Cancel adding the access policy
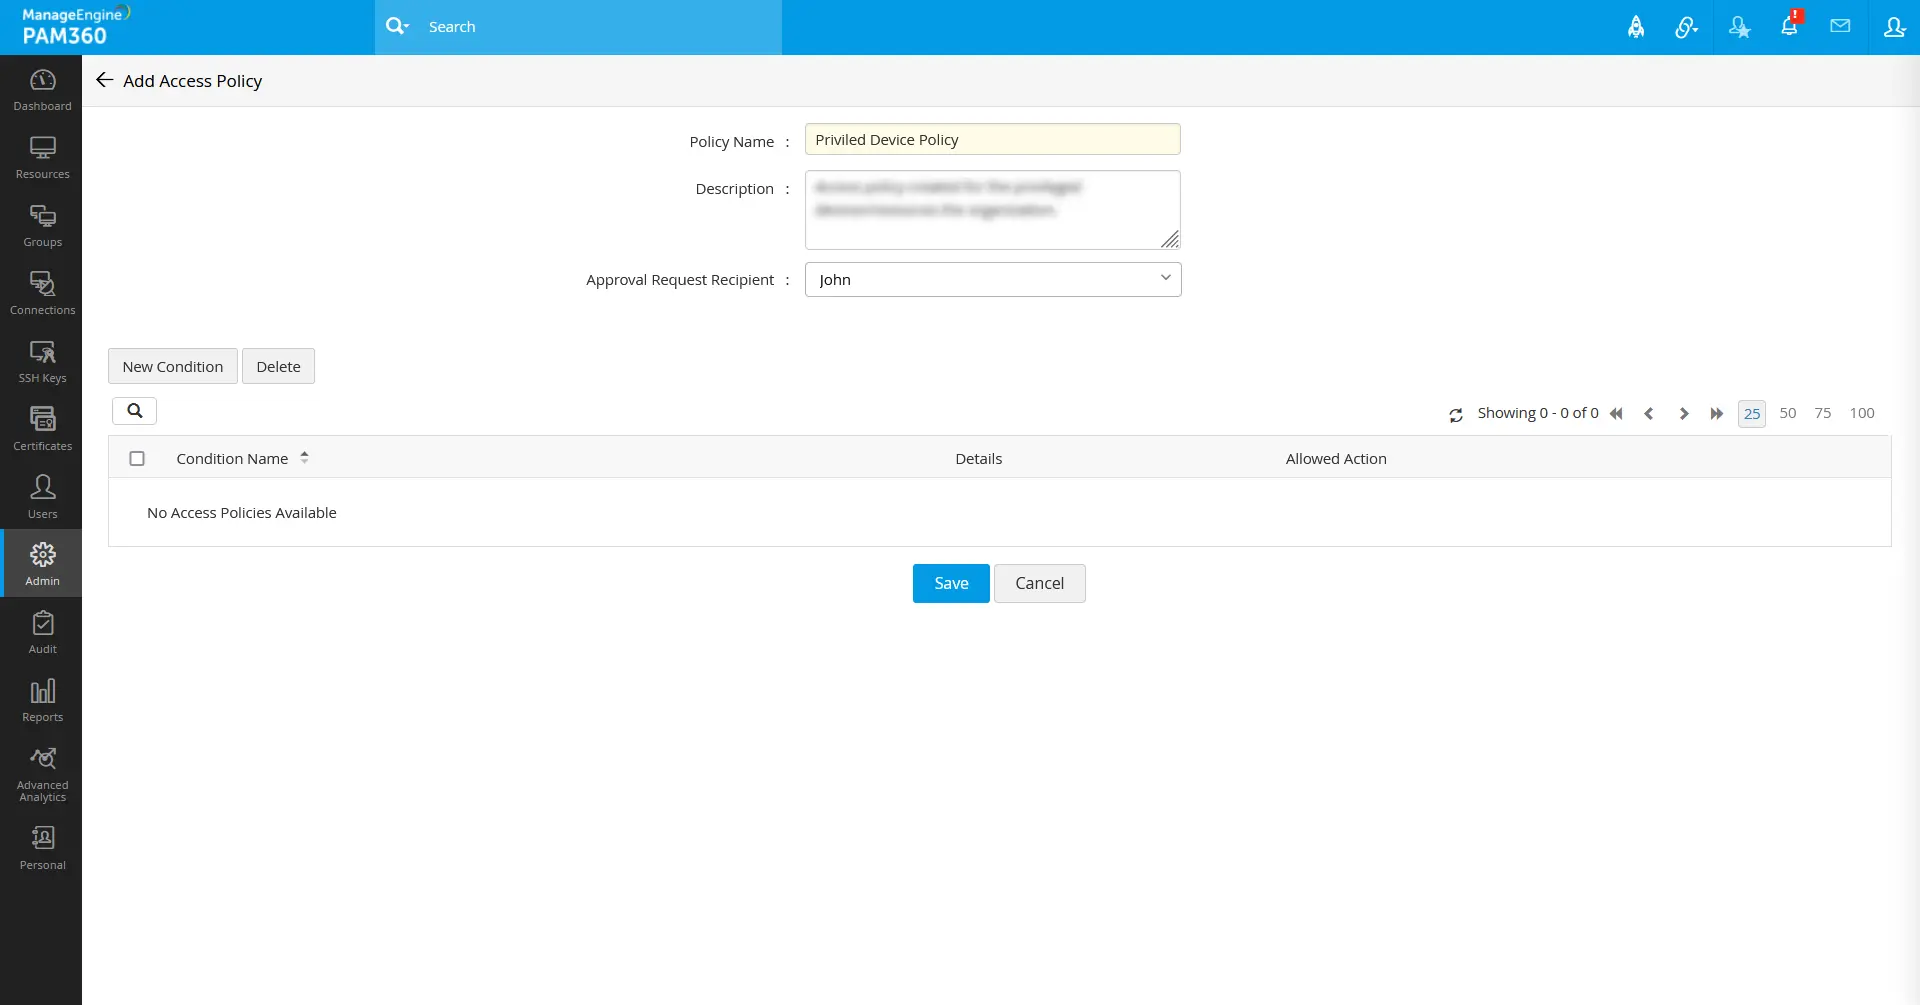Image resolution: width=1920 pixels, height=1005 pixels. 1040,583
